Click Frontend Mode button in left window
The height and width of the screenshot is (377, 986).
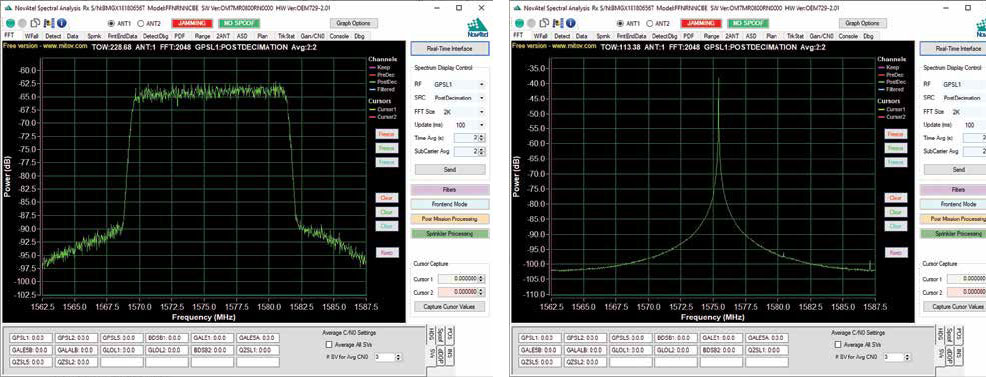pyautogui.click(x=450, y=204)
